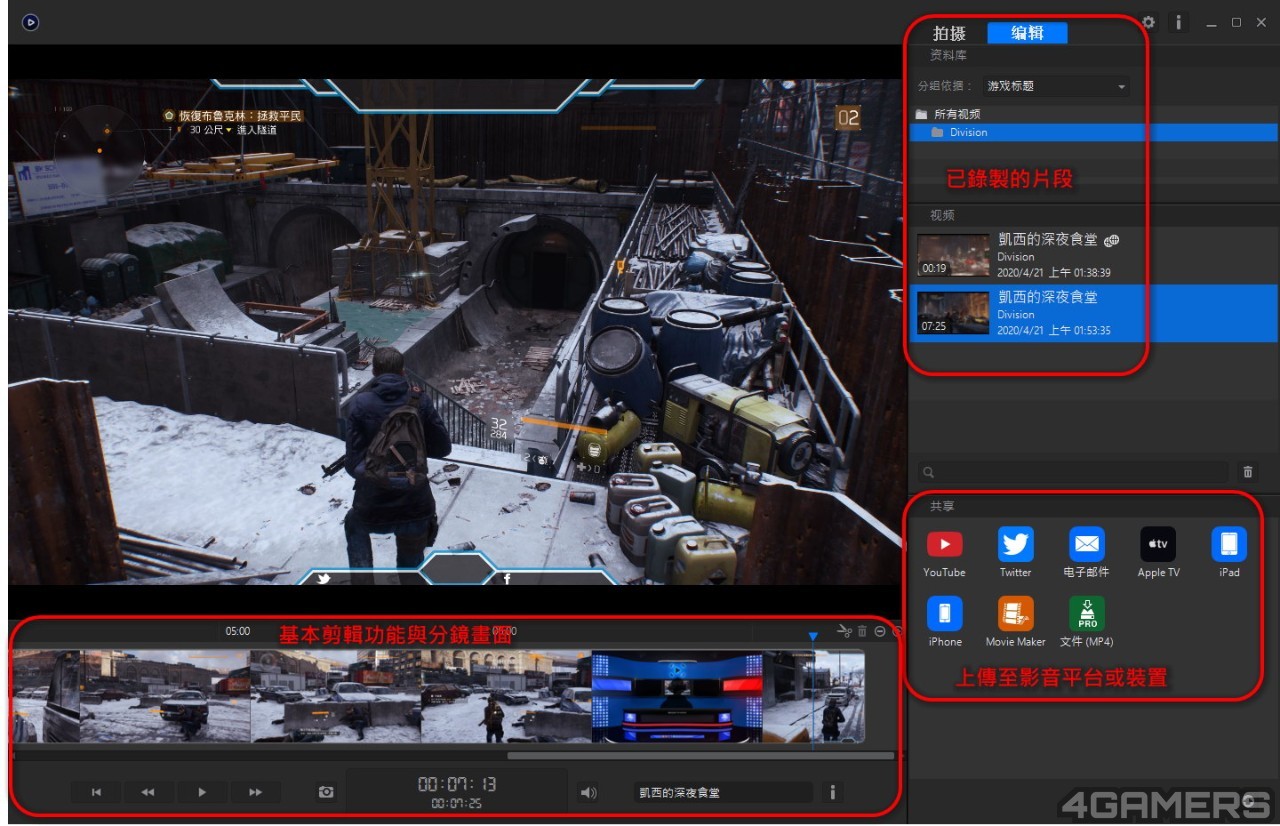The width and height of the screenshot is (1280, 826).
Task: Share video to YouTube
Action: tap(944, 552)
